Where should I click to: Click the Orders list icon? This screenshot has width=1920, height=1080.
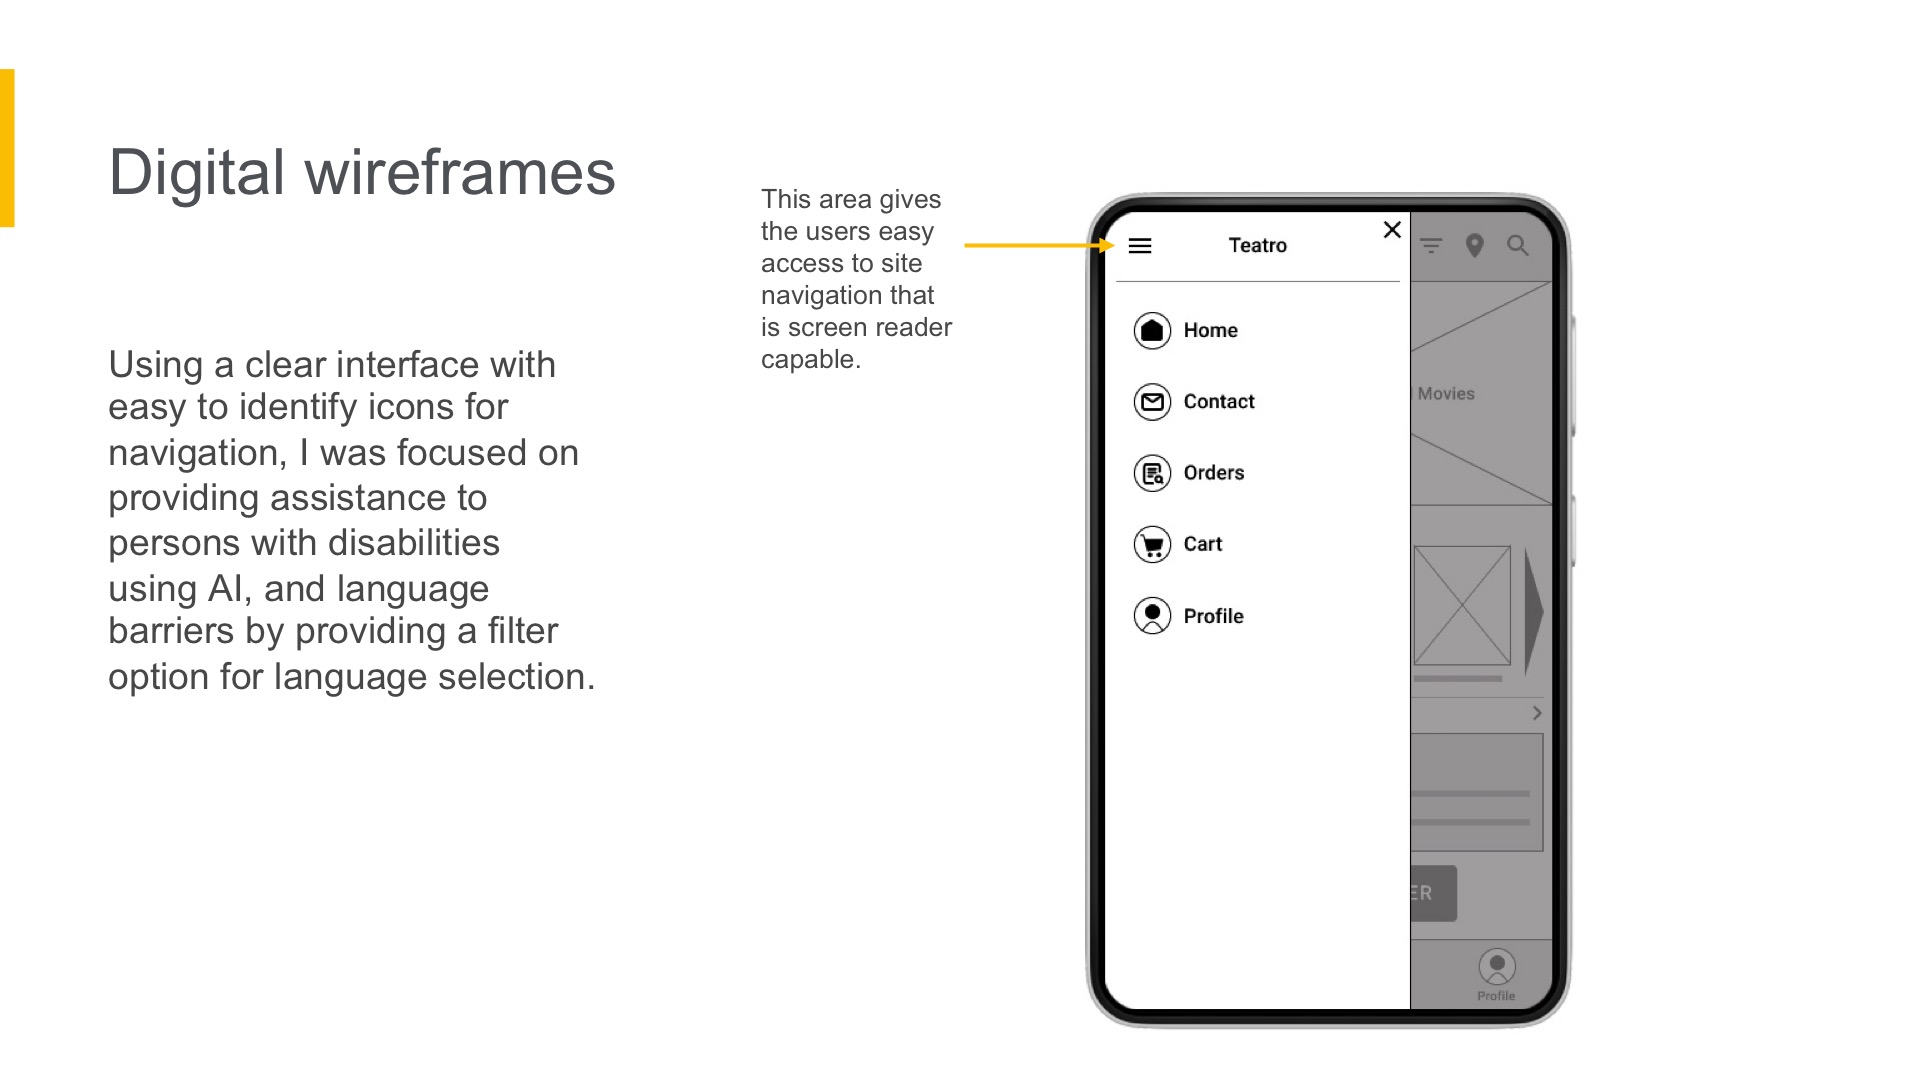[x=1151, y=472]
